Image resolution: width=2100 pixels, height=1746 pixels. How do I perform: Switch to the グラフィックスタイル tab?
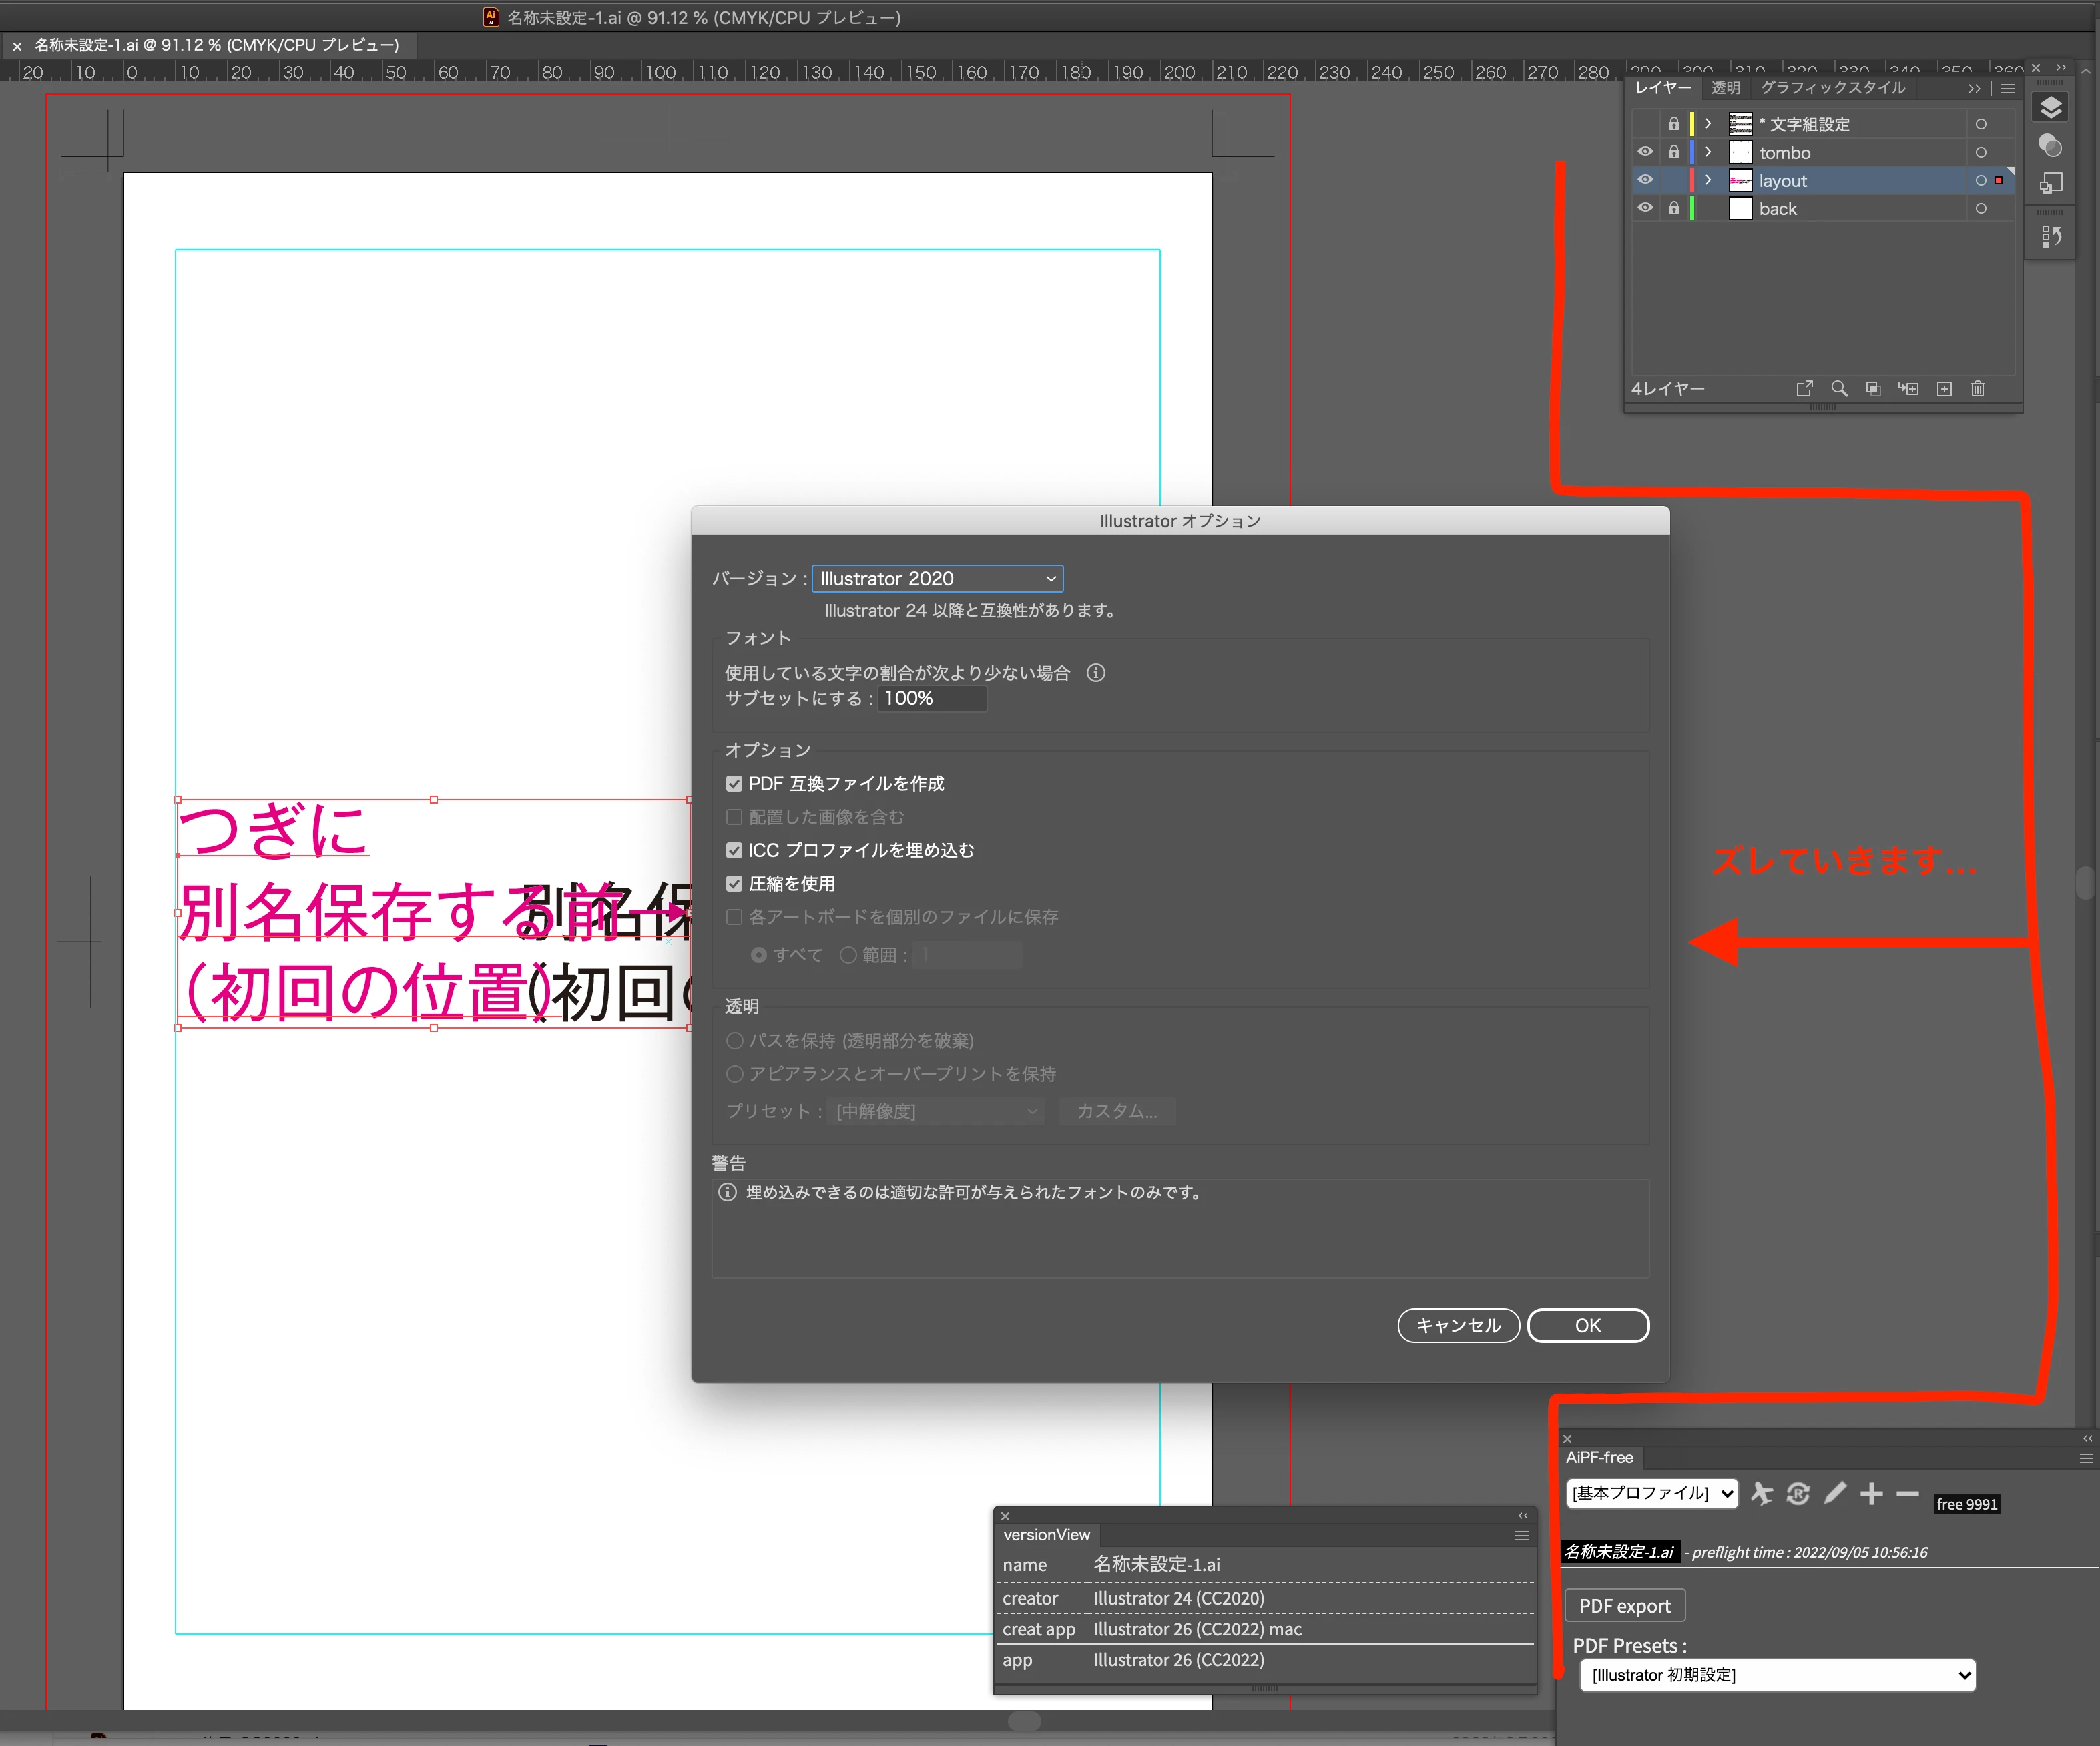(1832, 88)
